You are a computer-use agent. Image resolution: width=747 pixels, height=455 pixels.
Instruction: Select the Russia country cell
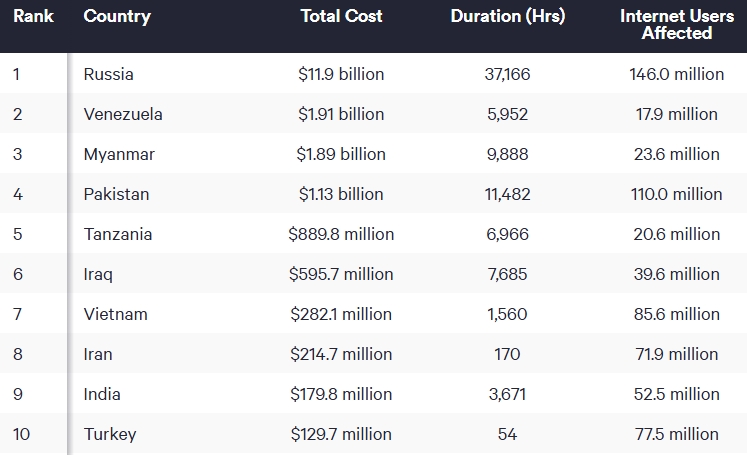coord(109,74)
